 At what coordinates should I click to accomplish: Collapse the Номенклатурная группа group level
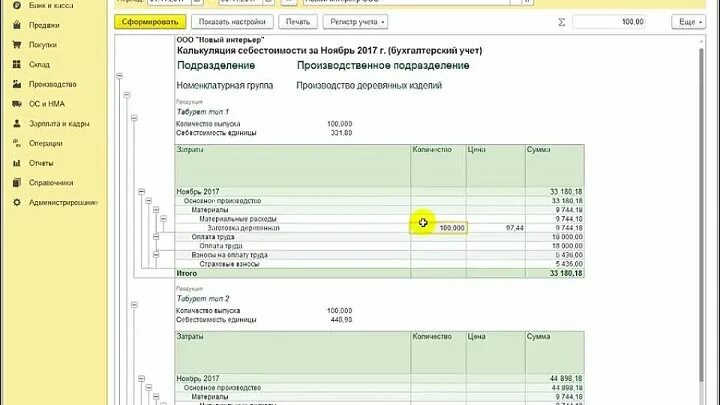pos(127,95)
